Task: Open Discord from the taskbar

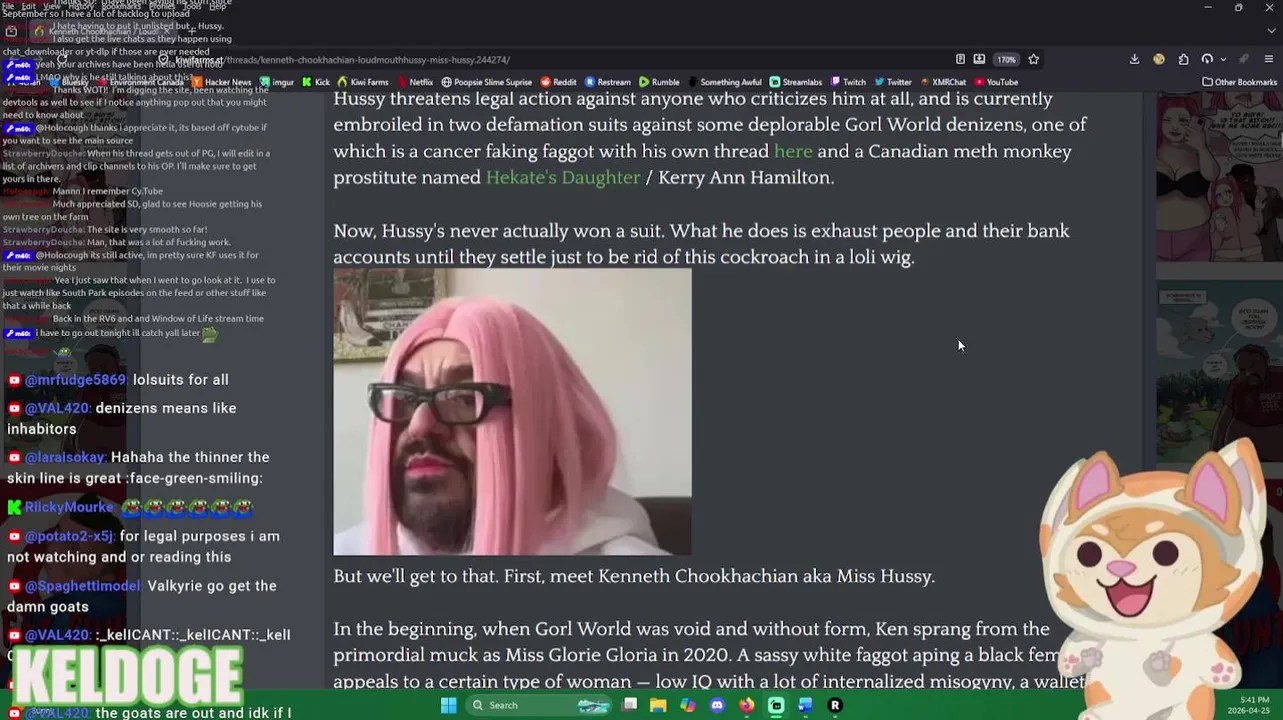Action: 717,705
